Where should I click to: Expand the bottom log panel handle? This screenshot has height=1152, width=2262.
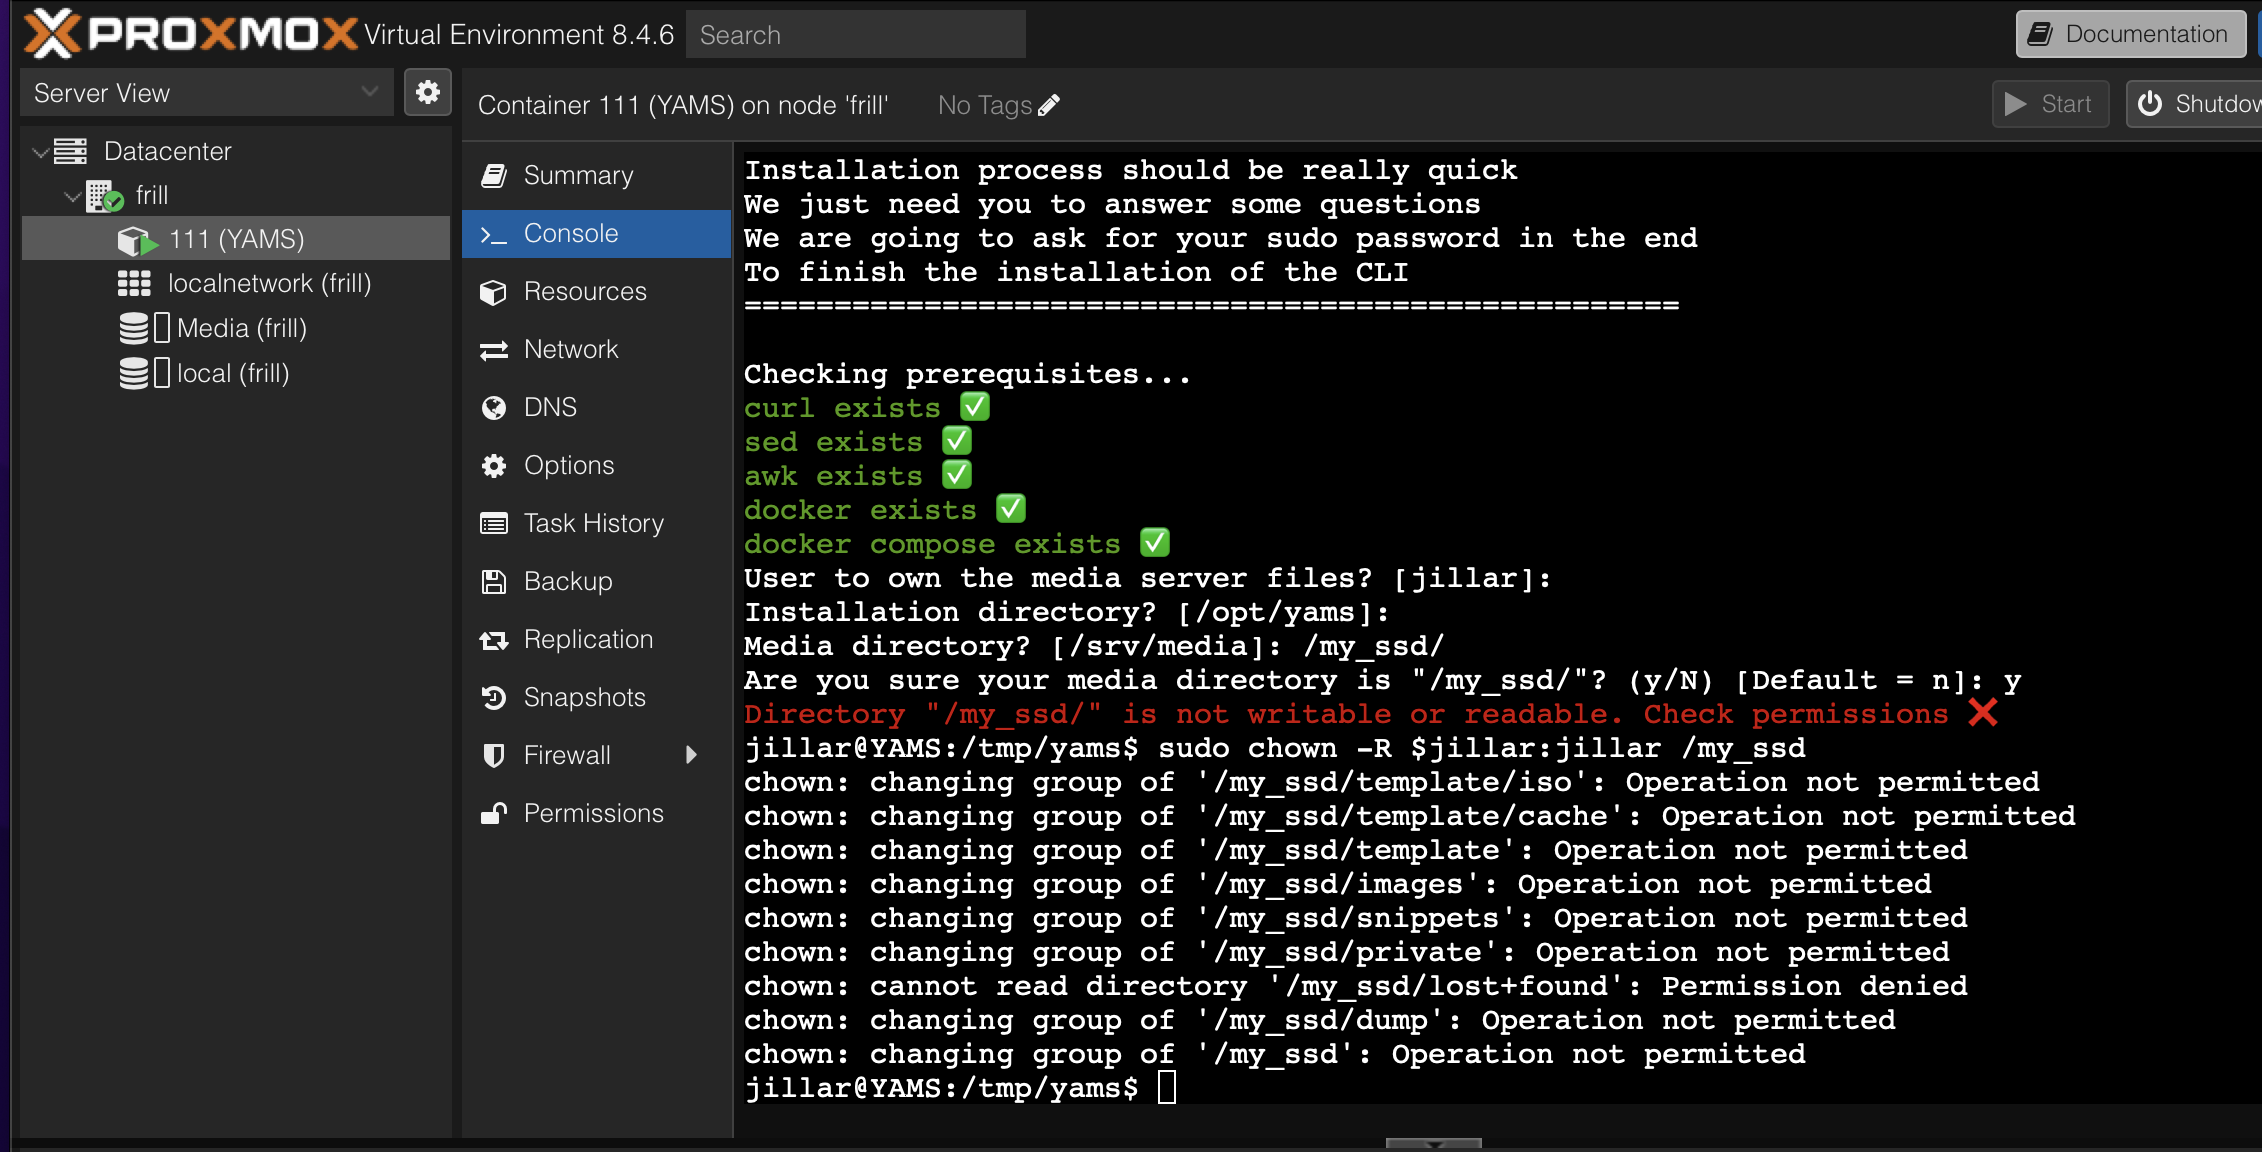[1434, 1143]
